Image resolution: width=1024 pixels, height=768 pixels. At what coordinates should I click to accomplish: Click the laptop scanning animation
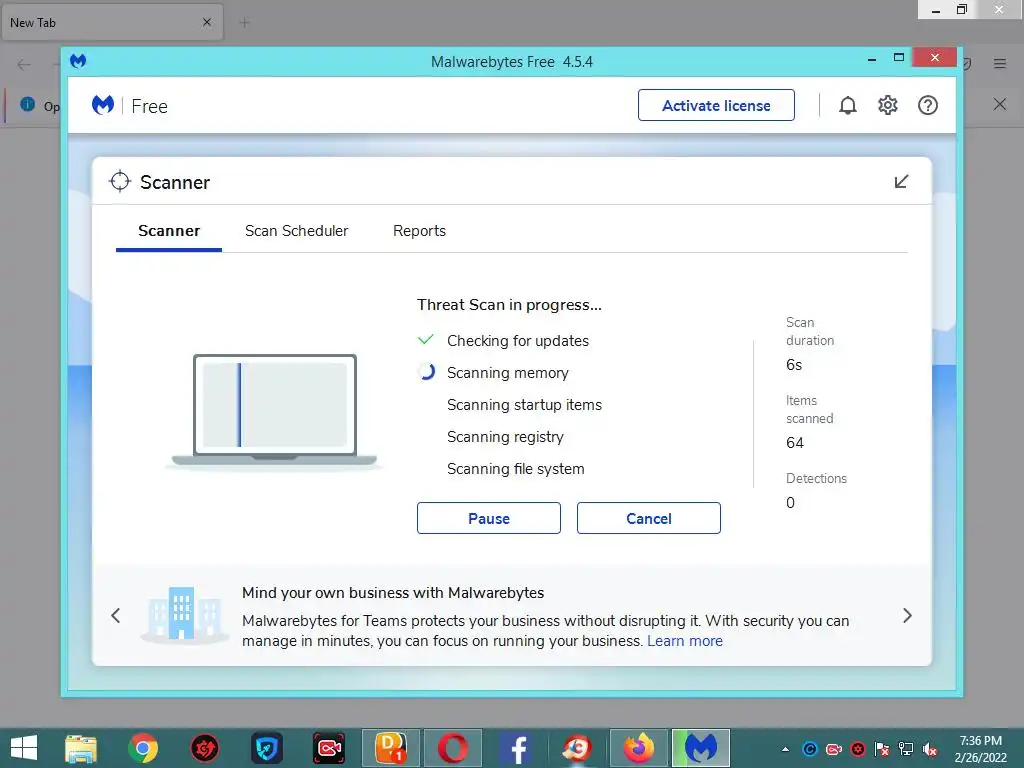click(x=274, y=411)
